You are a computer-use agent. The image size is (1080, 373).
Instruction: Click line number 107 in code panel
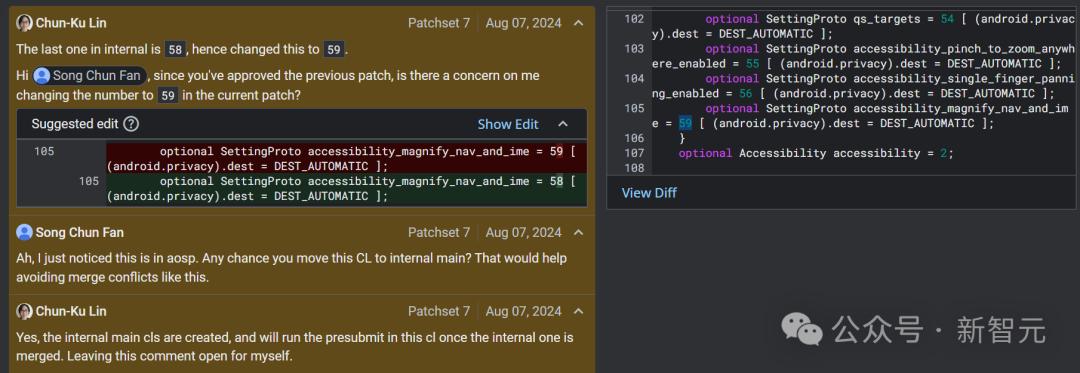634,153
